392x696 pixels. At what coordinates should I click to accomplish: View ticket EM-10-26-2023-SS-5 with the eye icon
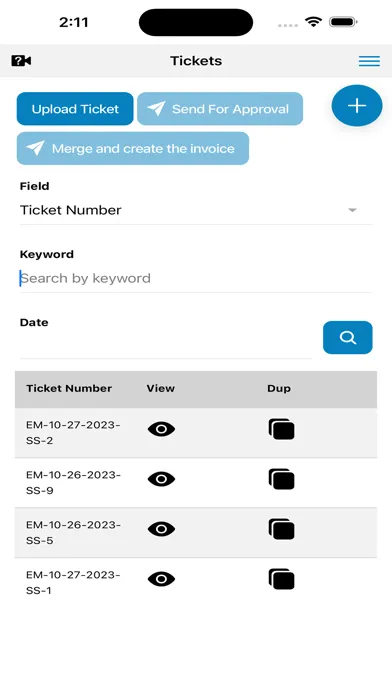[x=161, y=529]
